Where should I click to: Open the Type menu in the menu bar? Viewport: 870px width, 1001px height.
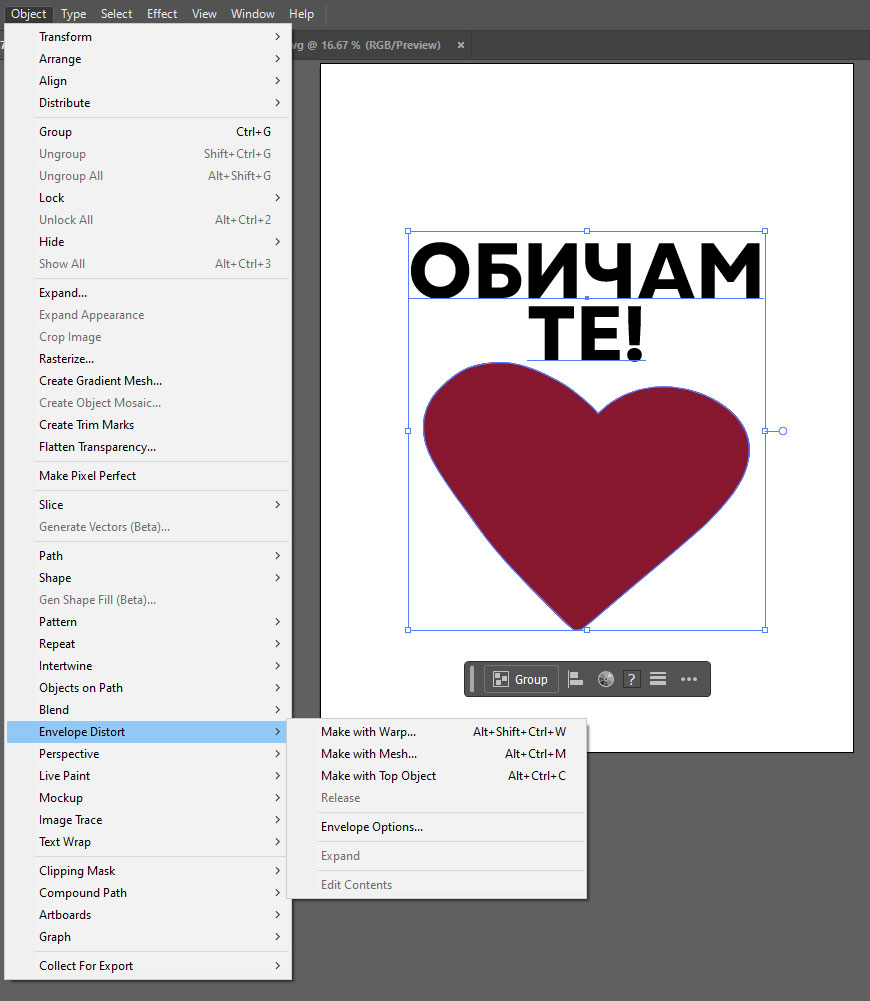click(73, 13)
